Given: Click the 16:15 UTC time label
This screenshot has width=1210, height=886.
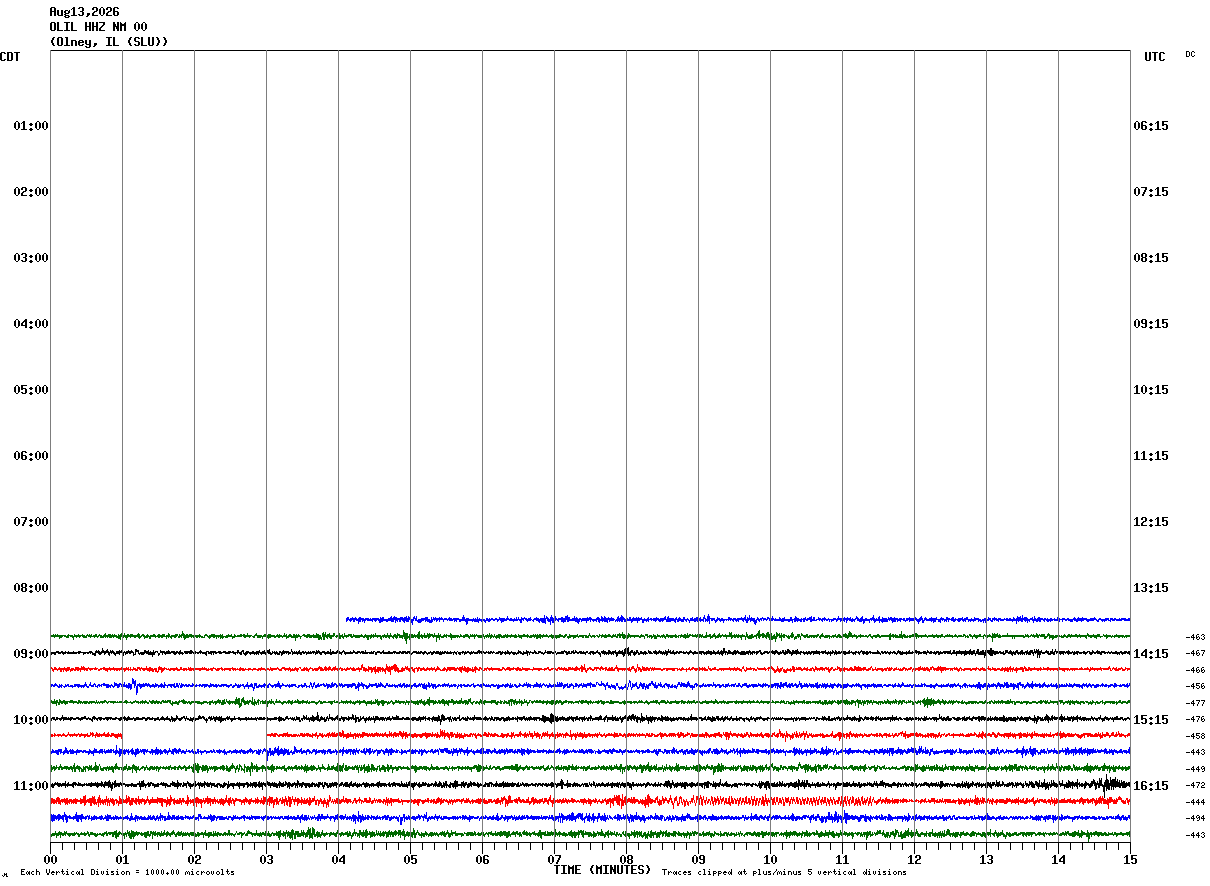Looking at the screenshot, I should (1151, 785).
